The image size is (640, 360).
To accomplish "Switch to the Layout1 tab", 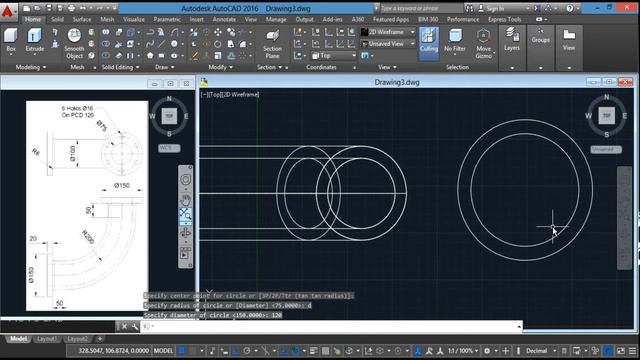I will click(x=47, y=339).
